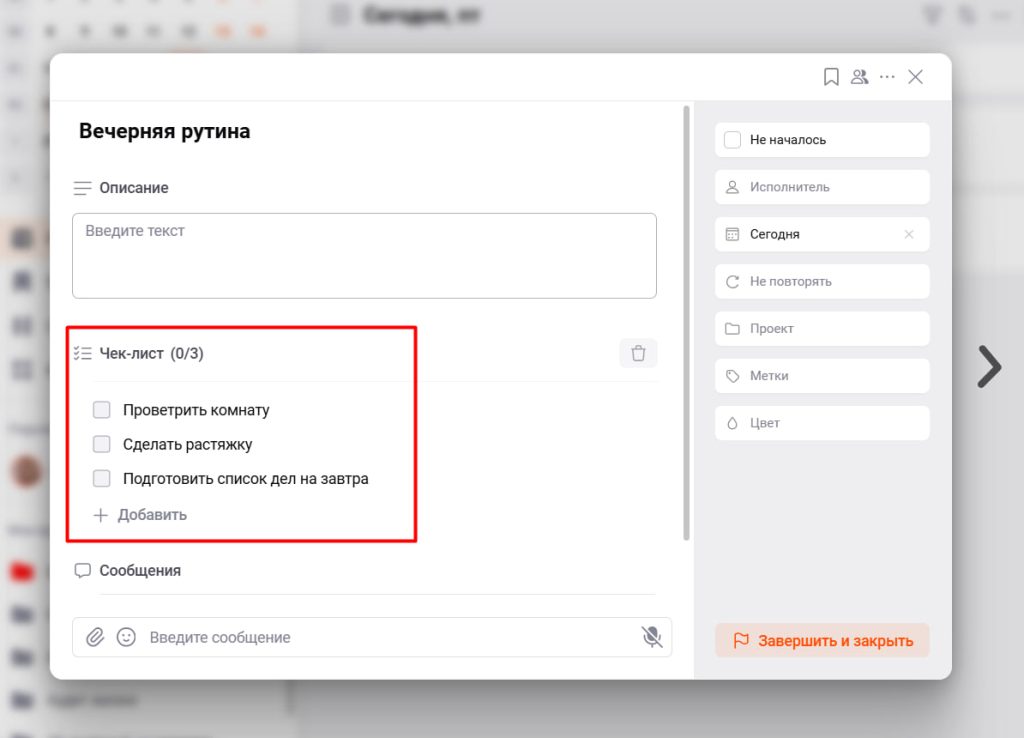1024x738 pixels.
Task: Click the paperclip attach file icon
Action: [x=95, y=637]
